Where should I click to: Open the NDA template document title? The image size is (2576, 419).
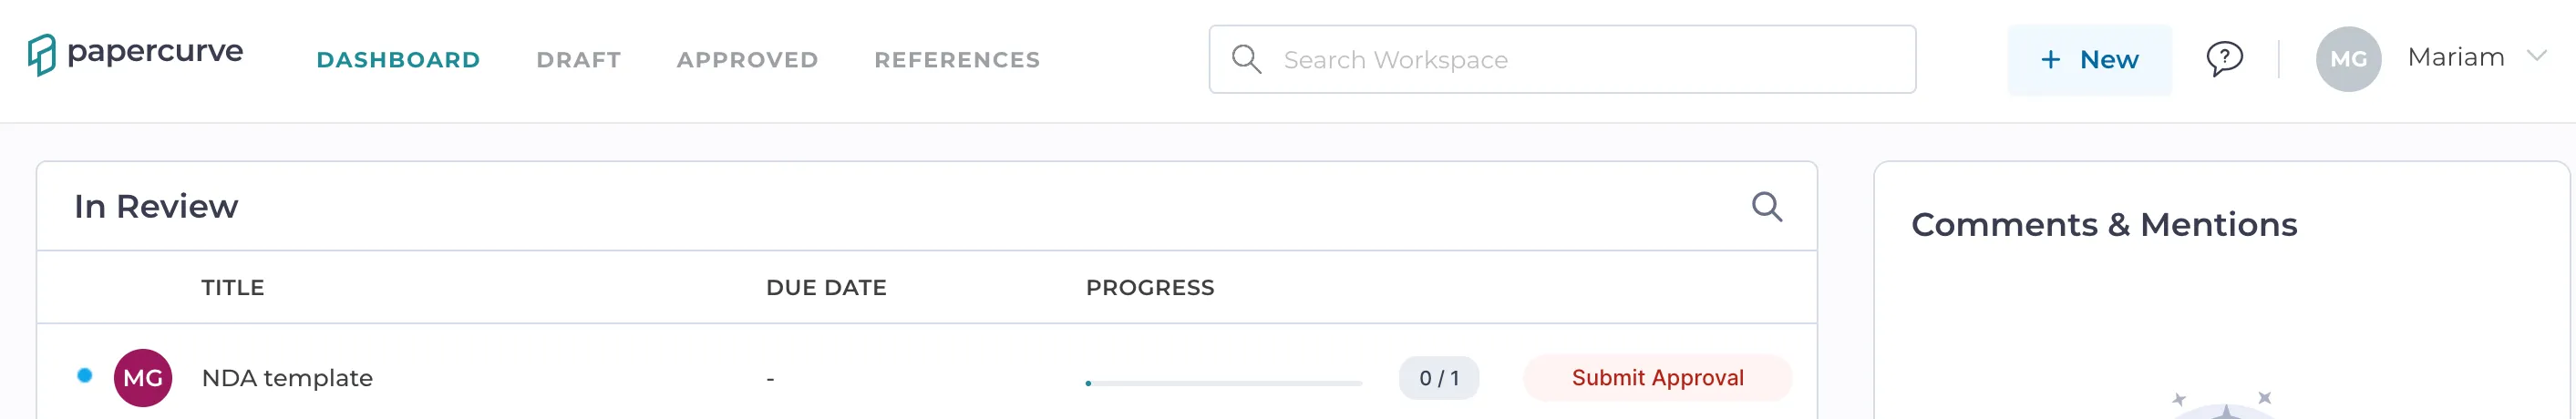[x=287, y=378]
